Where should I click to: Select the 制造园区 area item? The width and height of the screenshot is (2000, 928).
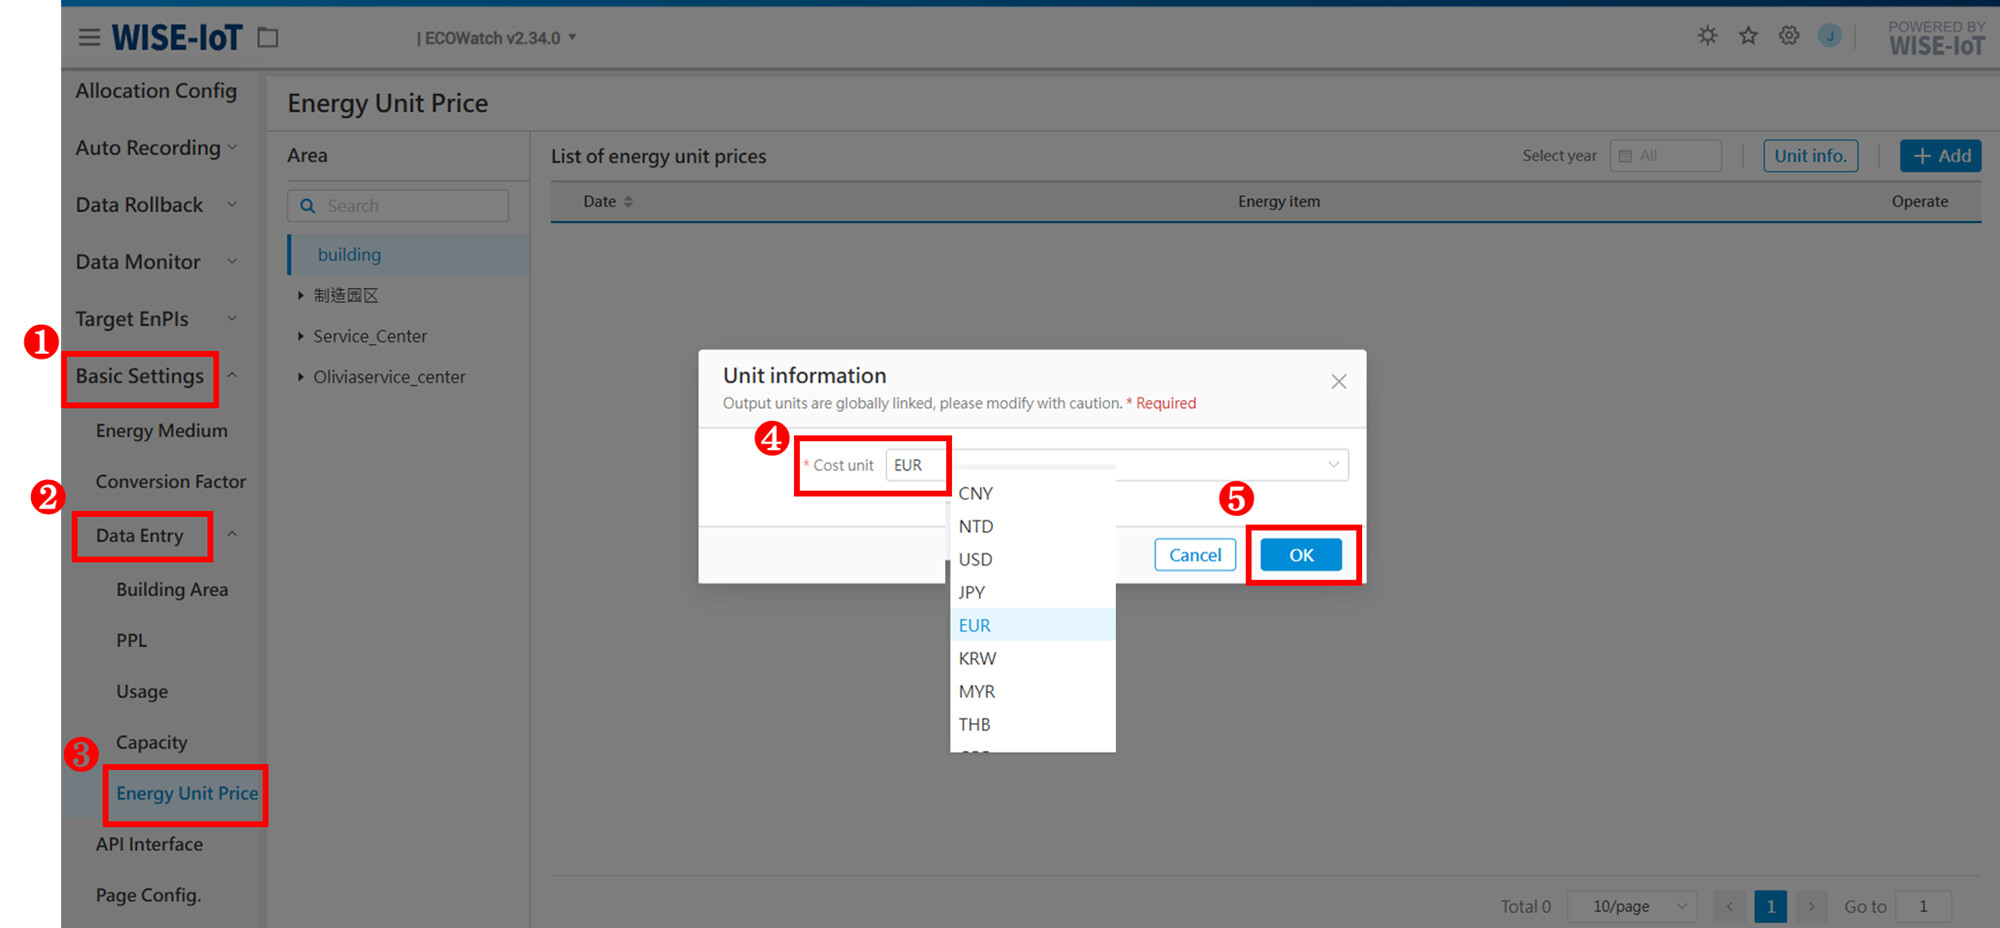pos(346,295)
